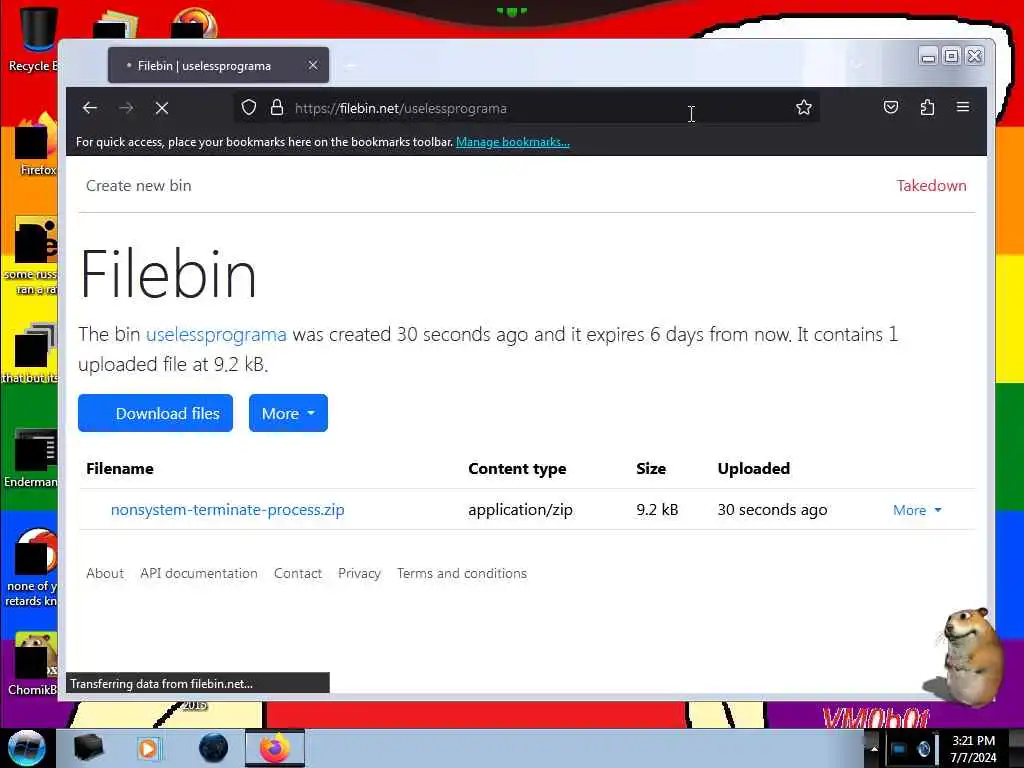Open the black box taskbar icon
1024x768 pixels.
[x=88, y=748]
